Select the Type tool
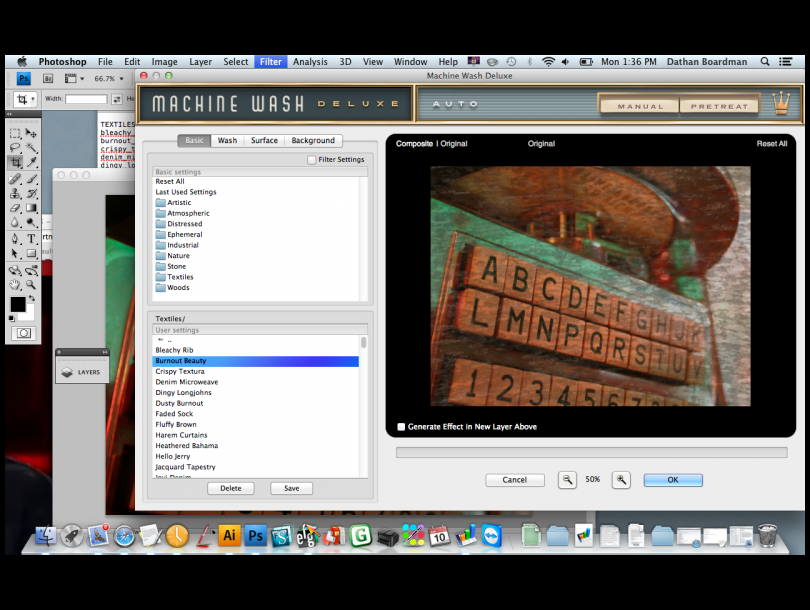The image size is (810, 610). pos(31,239)
